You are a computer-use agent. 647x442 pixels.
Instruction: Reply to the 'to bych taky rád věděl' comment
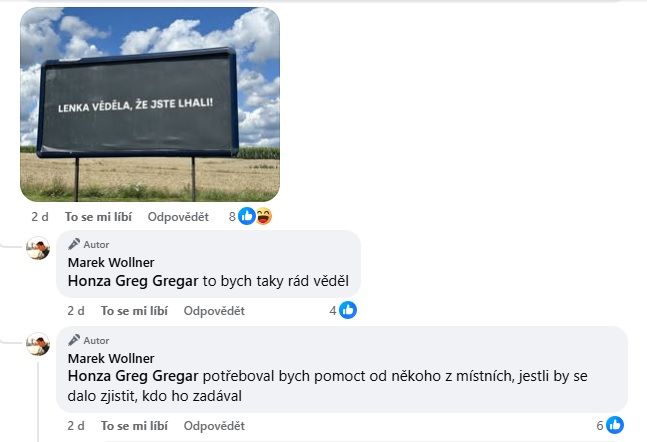[214, 311]
